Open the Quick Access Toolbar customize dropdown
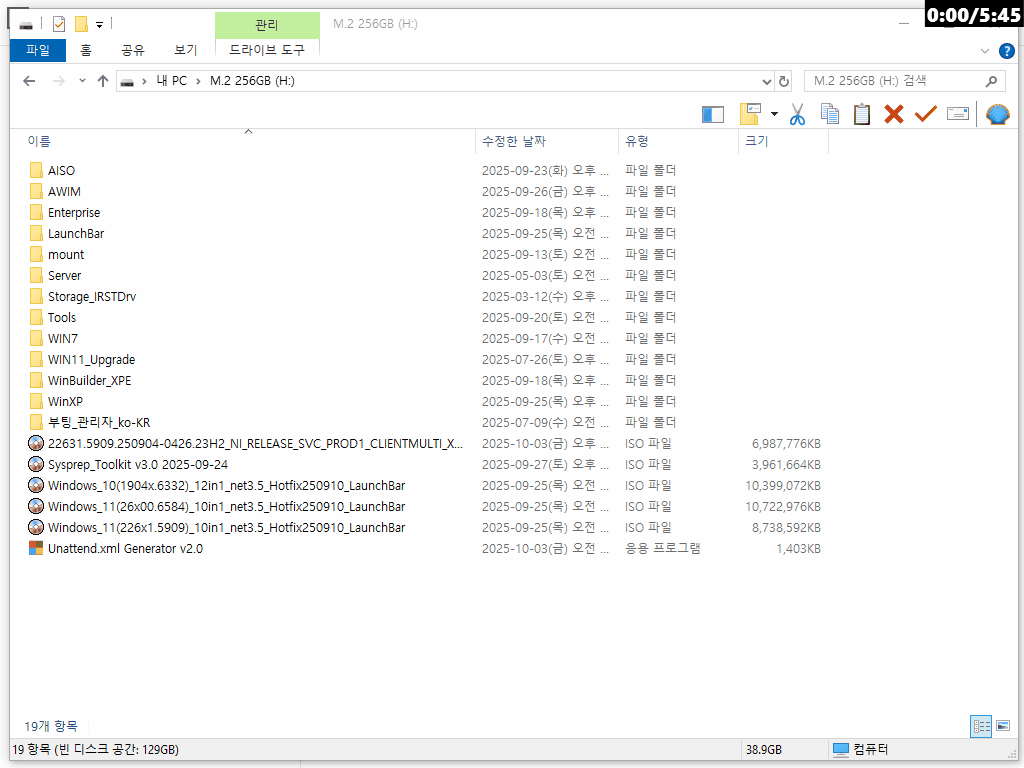1024x768 pixels. pos(99,25)
